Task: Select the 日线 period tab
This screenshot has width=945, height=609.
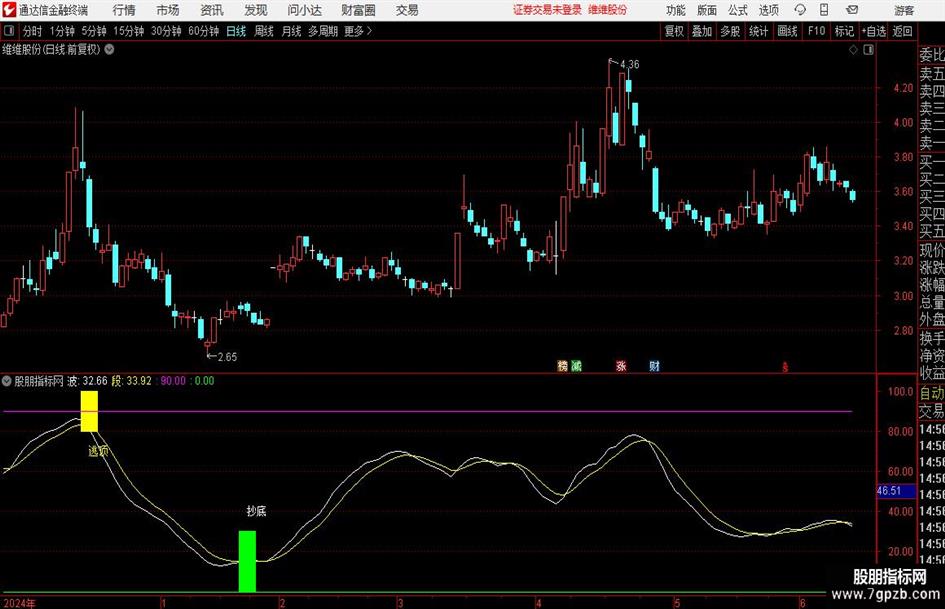Action: click(236, 31)
